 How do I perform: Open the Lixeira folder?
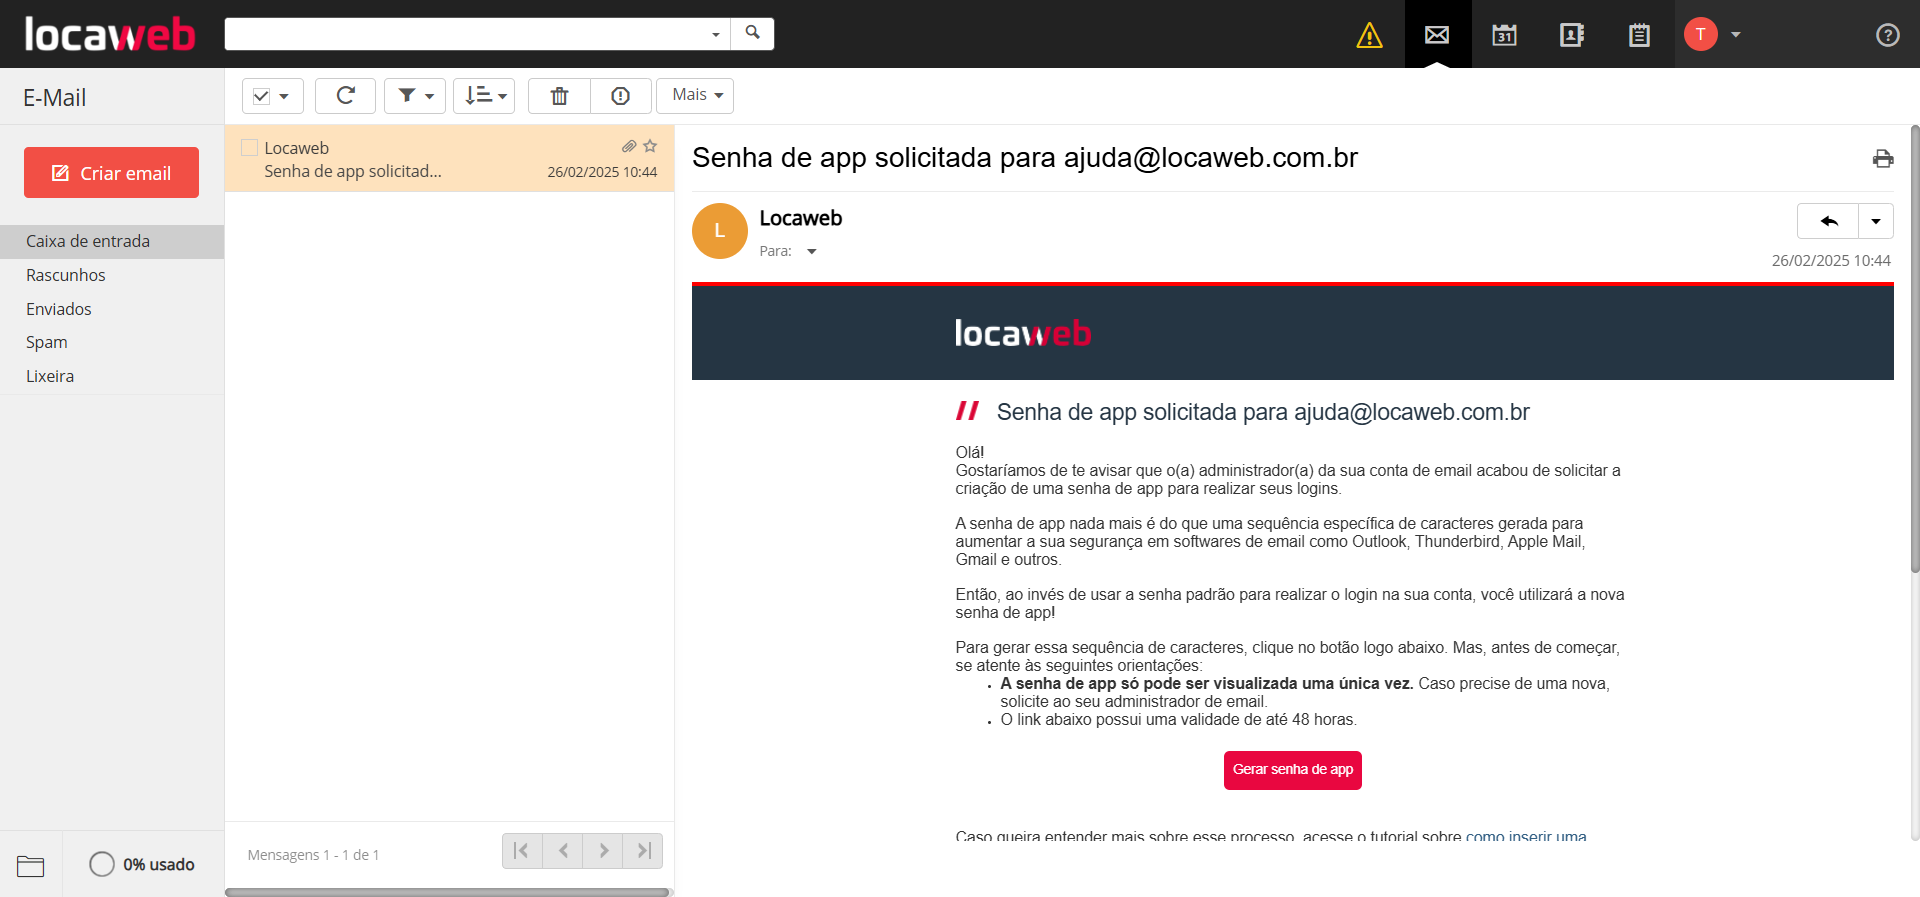112,376
